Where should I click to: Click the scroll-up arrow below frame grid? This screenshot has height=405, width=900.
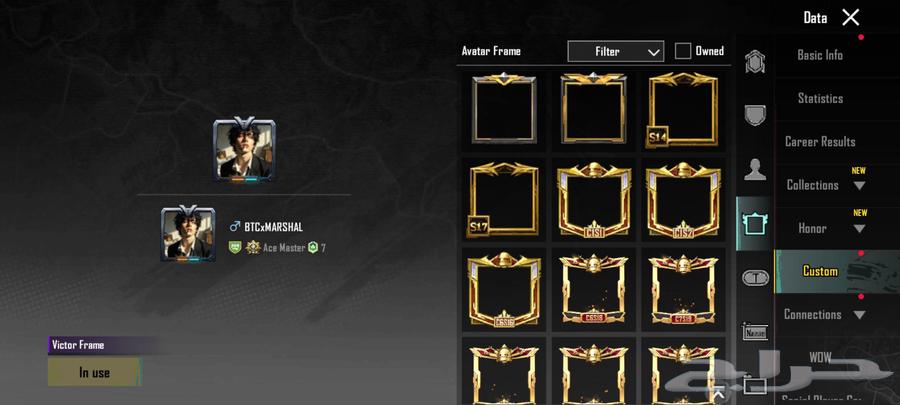719,395
